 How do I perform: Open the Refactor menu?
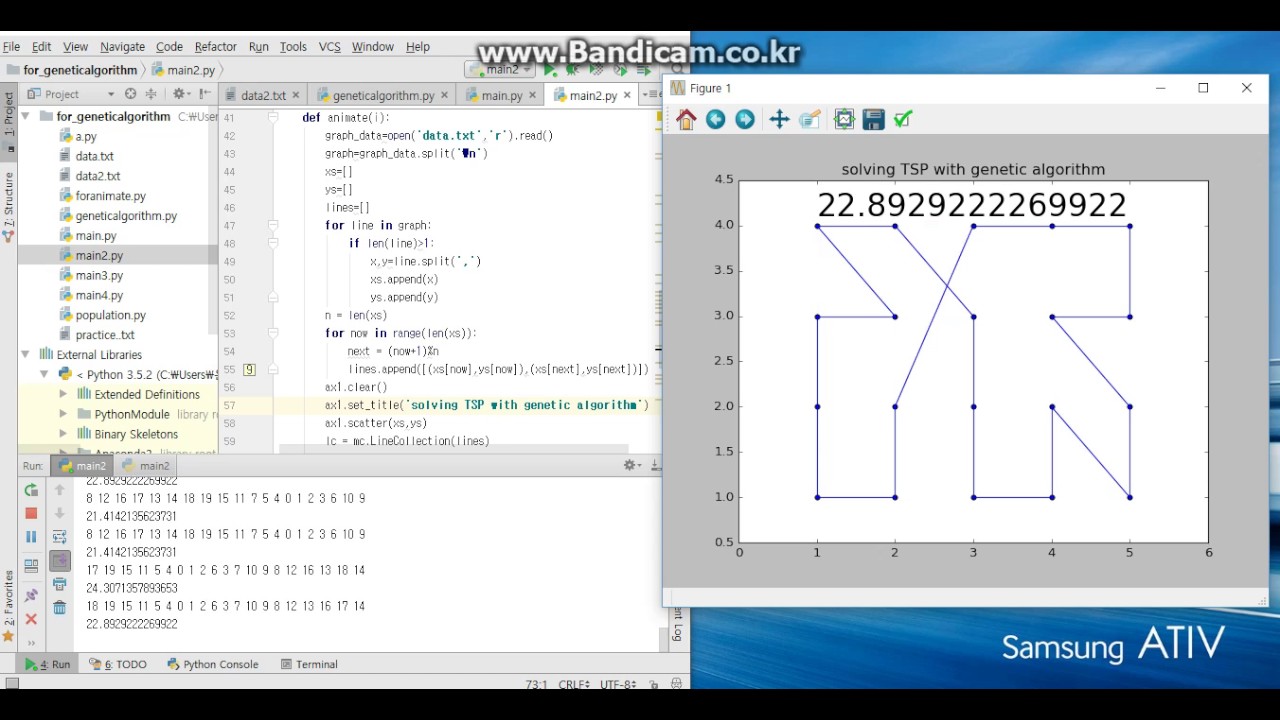point(215,47)
